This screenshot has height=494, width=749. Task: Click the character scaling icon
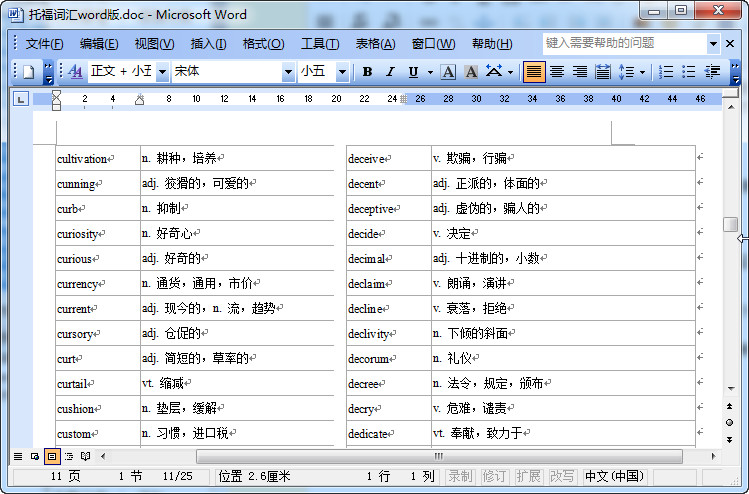pos(493,72)
